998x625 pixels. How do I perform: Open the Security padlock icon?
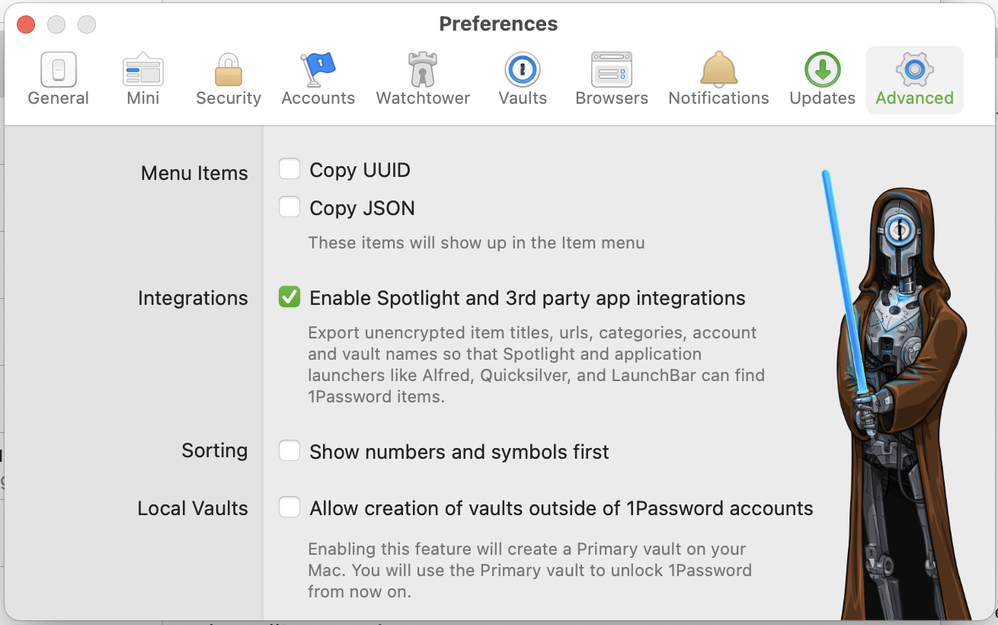228,70
